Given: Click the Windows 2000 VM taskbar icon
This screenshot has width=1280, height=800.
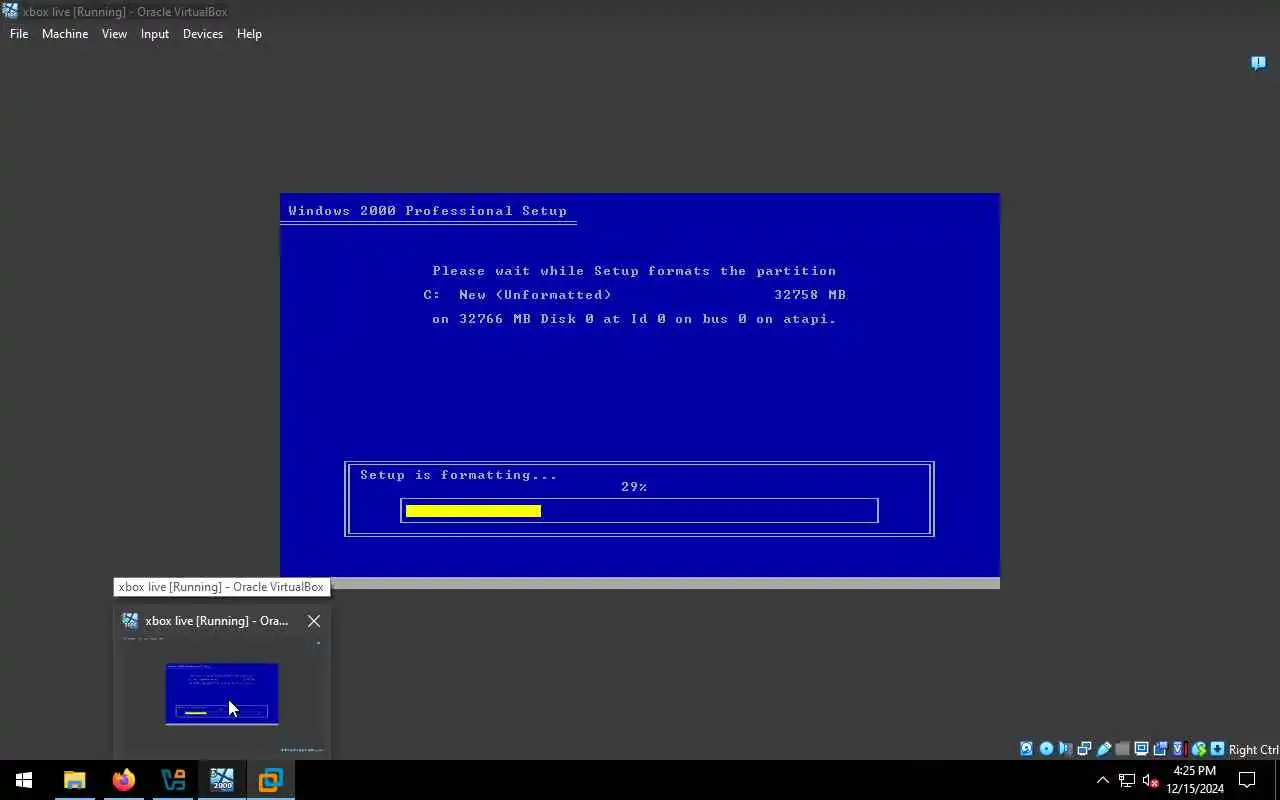Looking at the screenshot, I should pos(221,780).
